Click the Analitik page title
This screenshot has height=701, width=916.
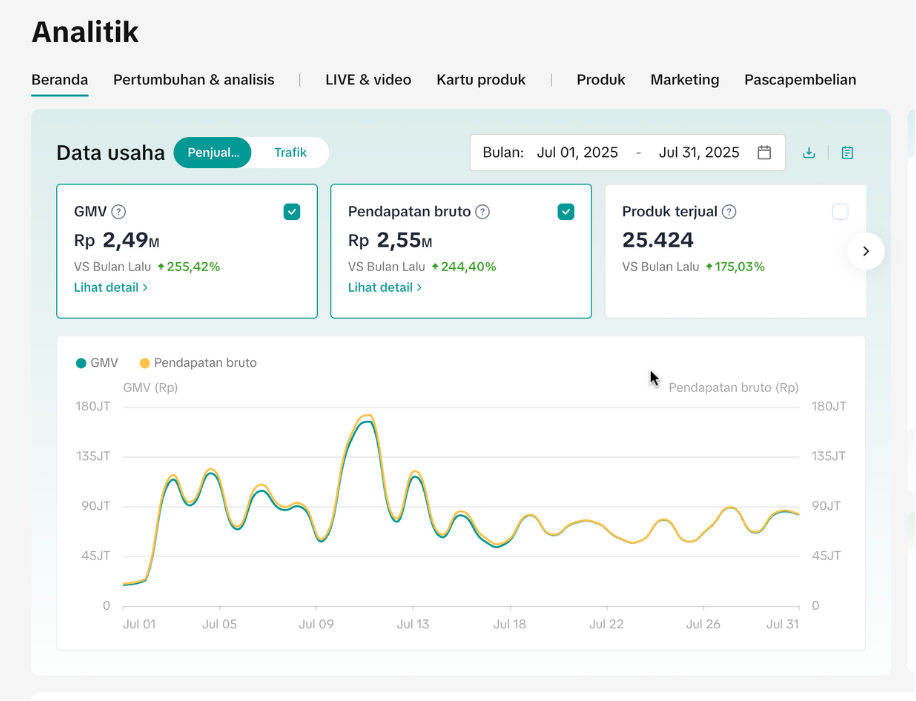pyautogui.click(x=85, y=32)
